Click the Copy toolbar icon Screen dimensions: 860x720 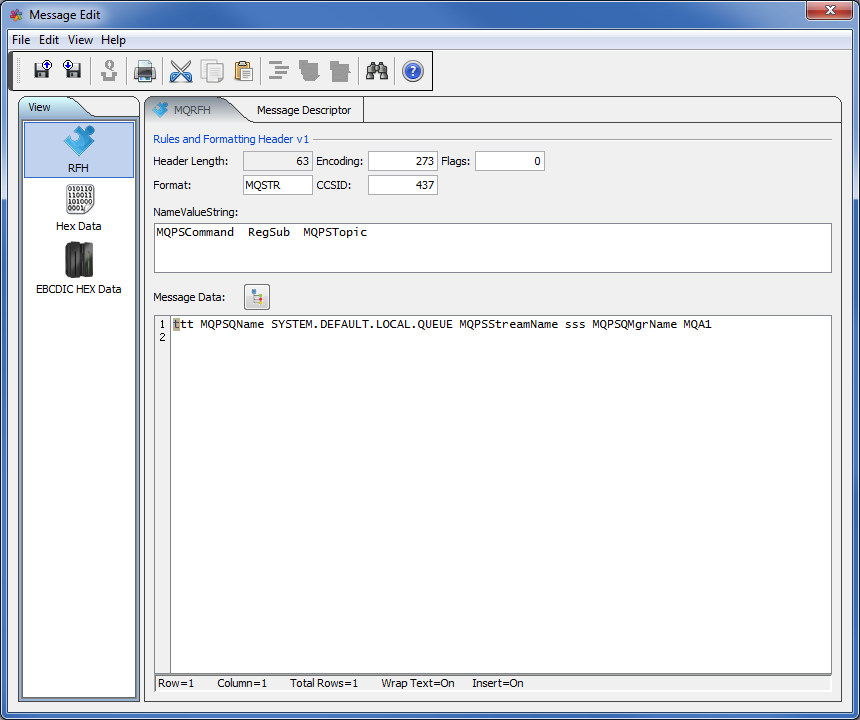pos(212,71)
